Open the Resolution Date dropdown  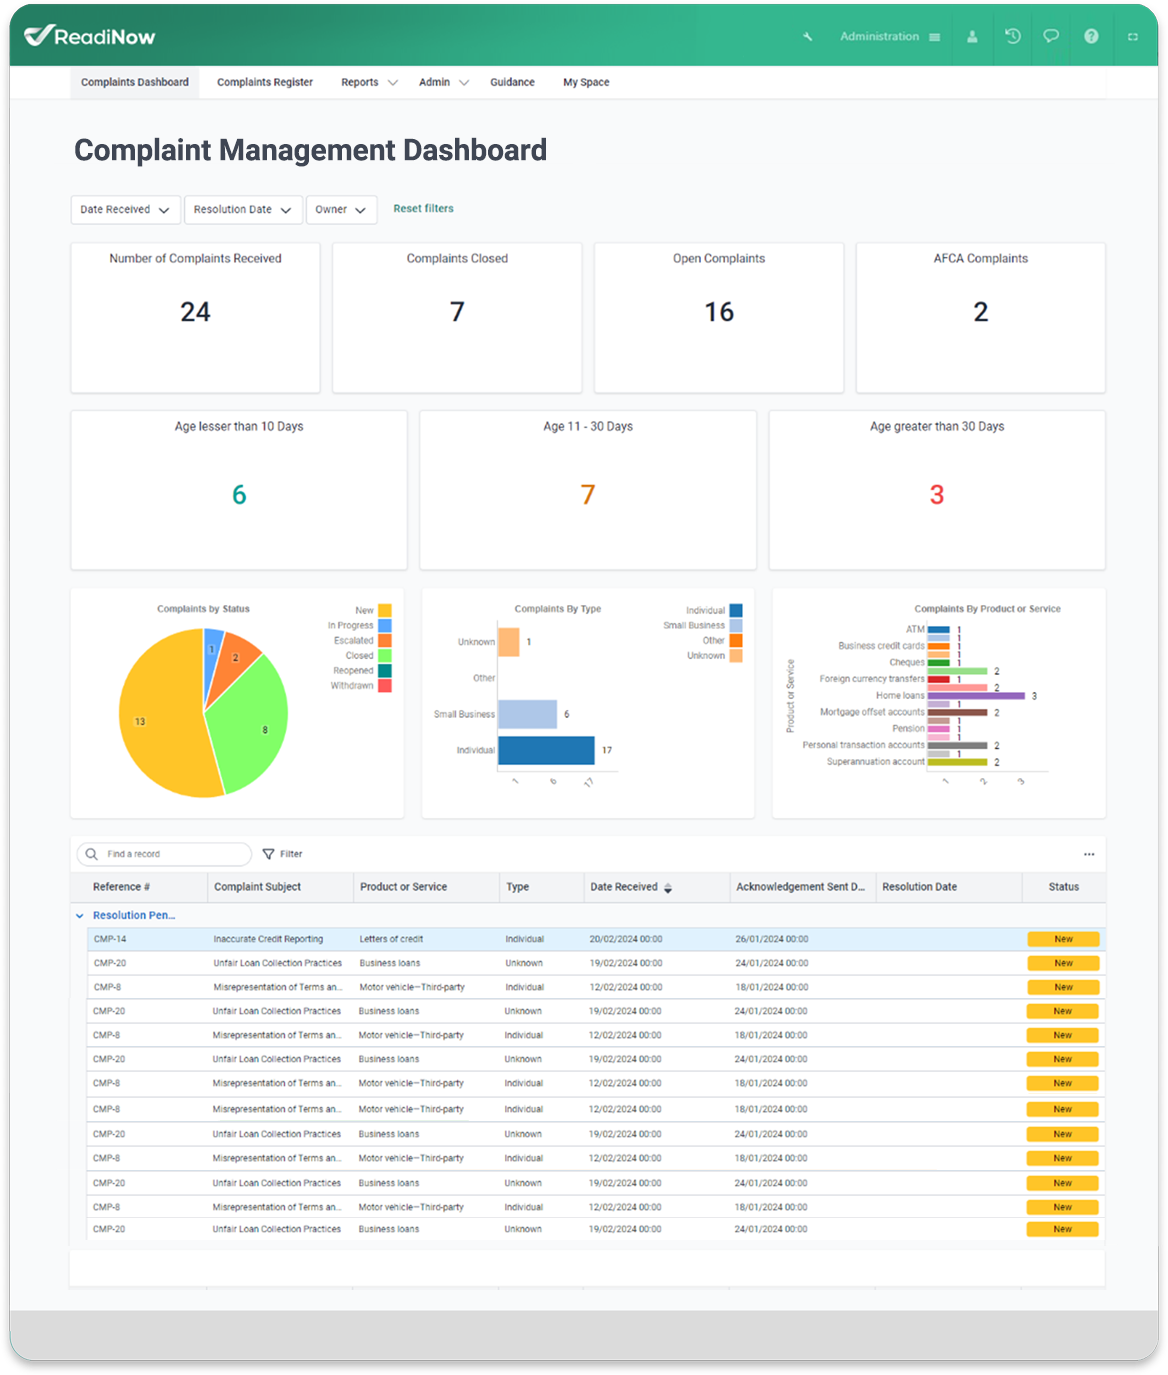click(x=243, y=210)
